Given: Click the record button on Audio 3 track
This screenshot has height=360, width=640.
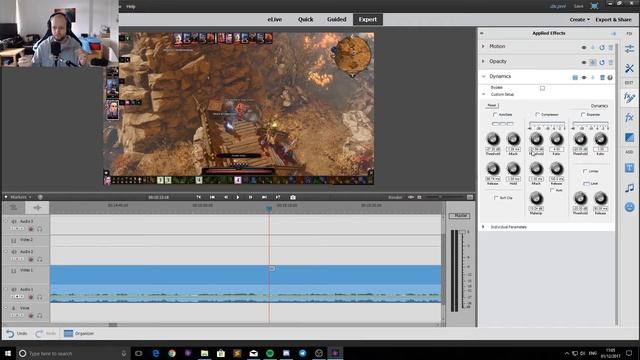Looking at the screenshot, I should tap(31, 229).
